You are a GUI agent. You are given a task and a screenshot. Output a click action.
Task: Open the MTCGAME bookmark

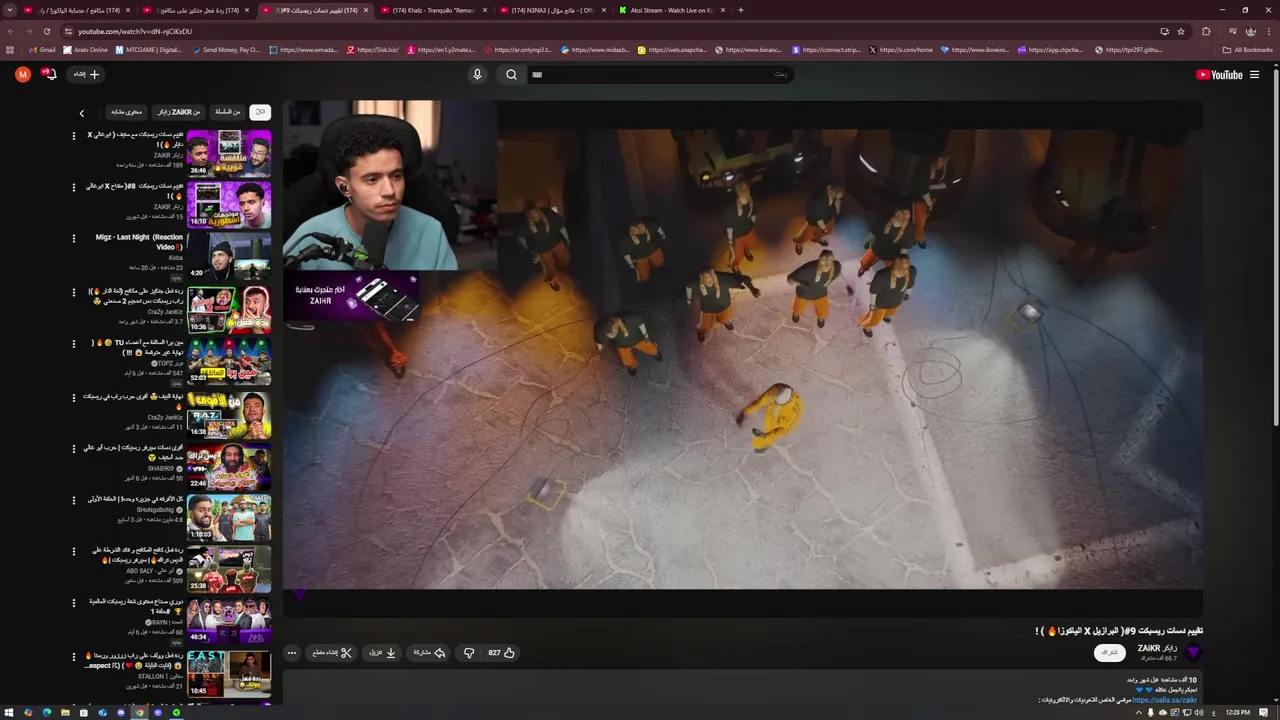point(150,50)
